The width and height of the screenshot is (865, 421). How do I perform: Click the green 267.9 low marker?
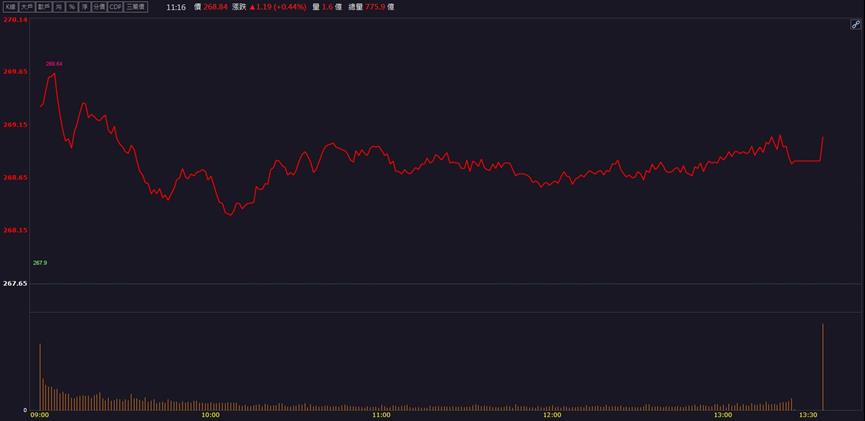pyautogui.click(x=40, y=263)
